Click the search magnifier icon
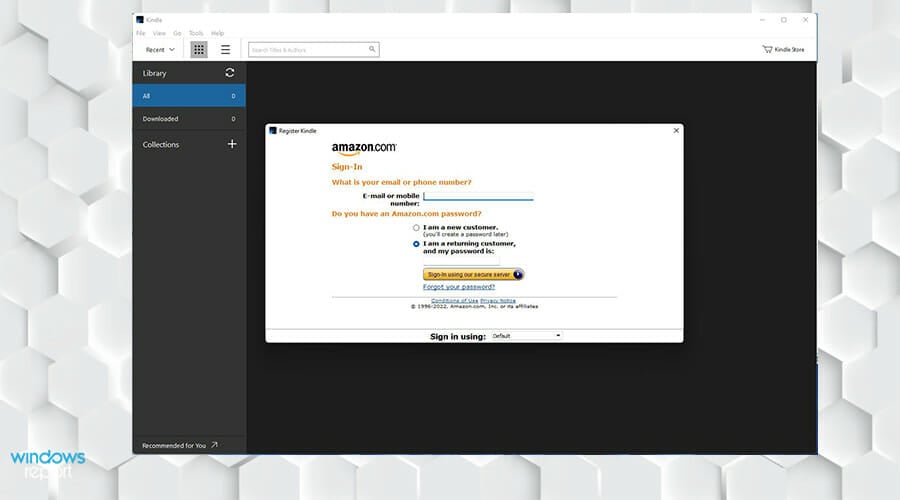This screenshot has height=500, width=900. [372, 49]
